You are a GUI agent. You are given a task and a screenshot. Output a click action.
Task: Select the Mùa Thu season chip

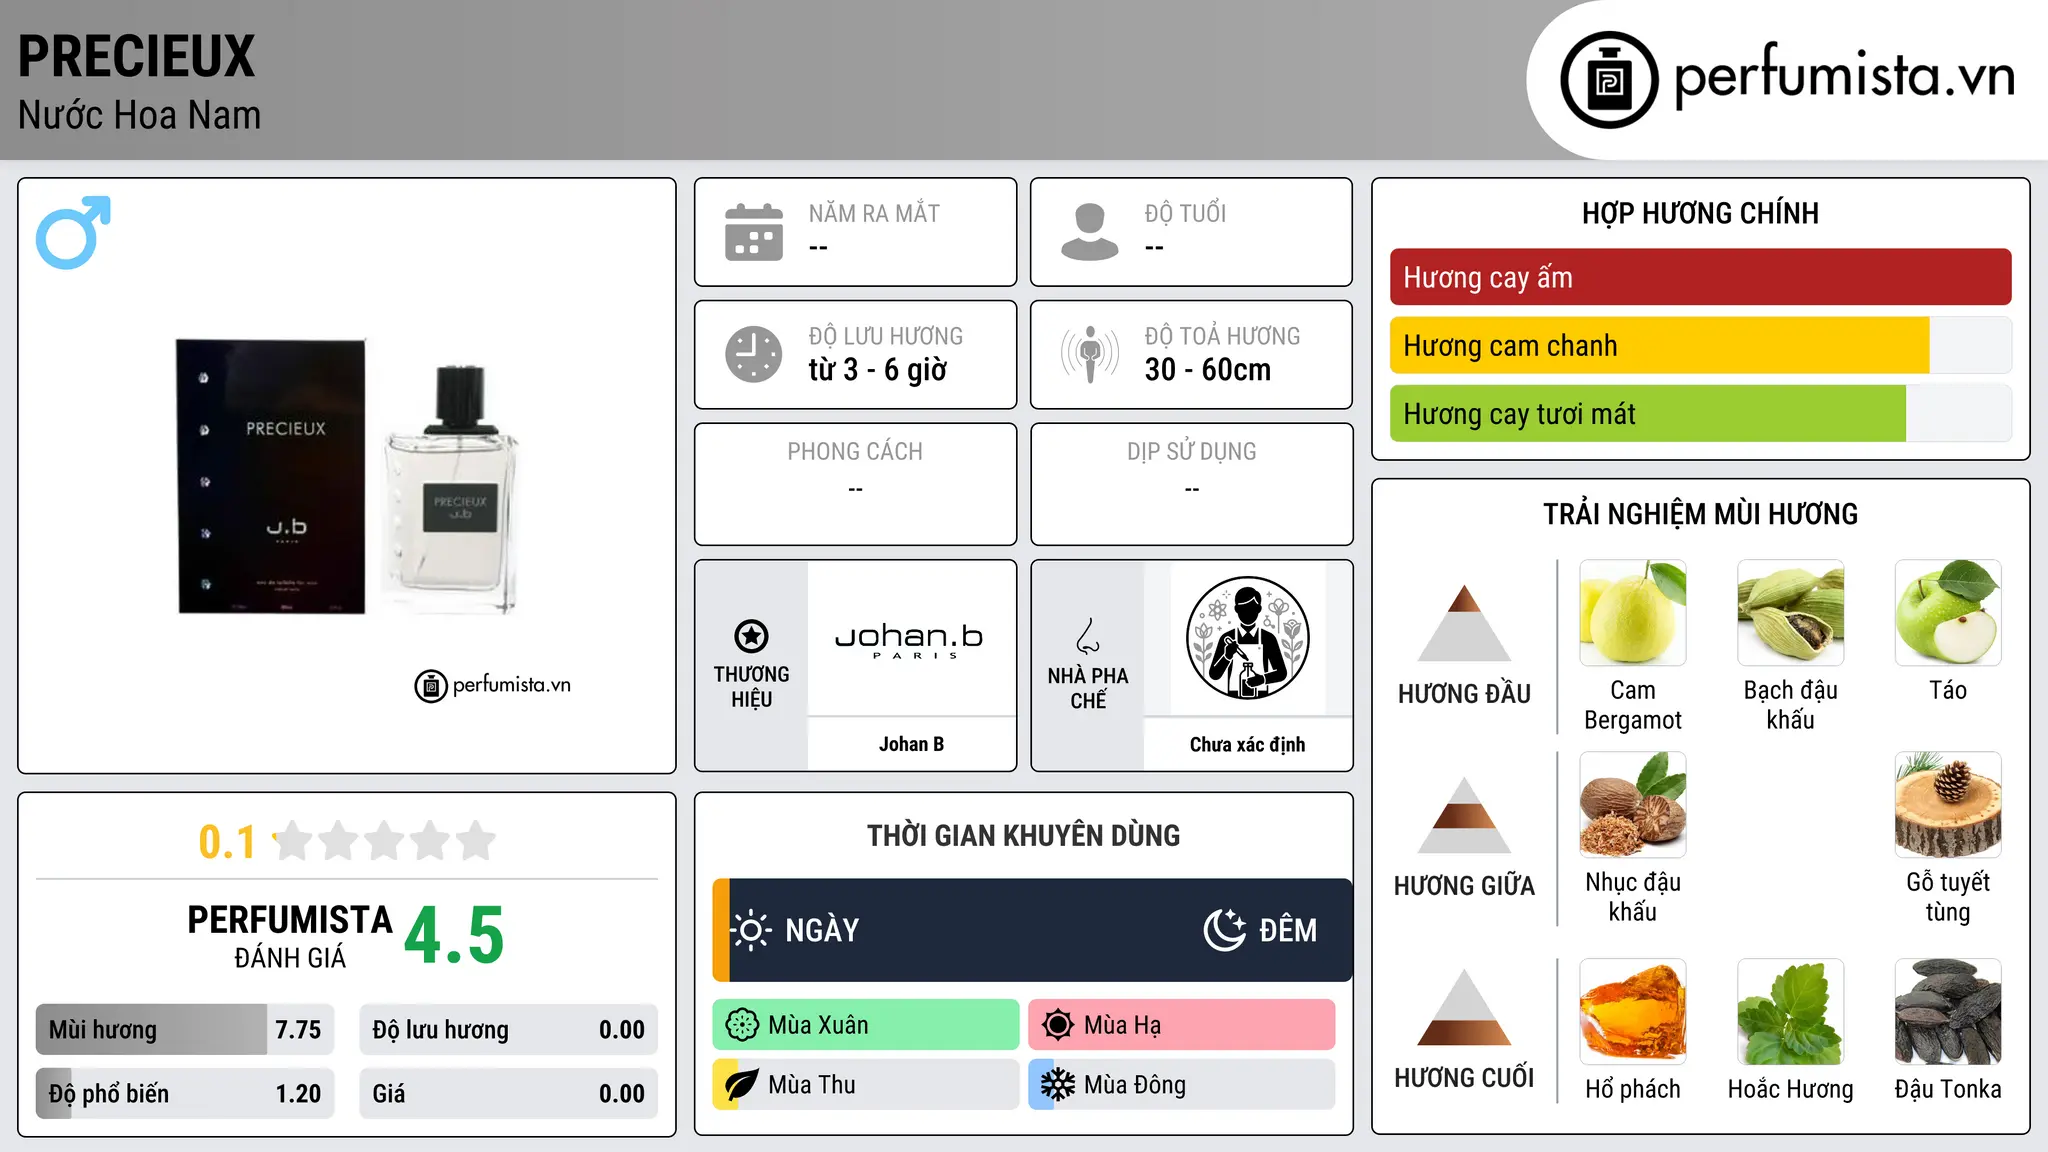[x=866, y=1085]
